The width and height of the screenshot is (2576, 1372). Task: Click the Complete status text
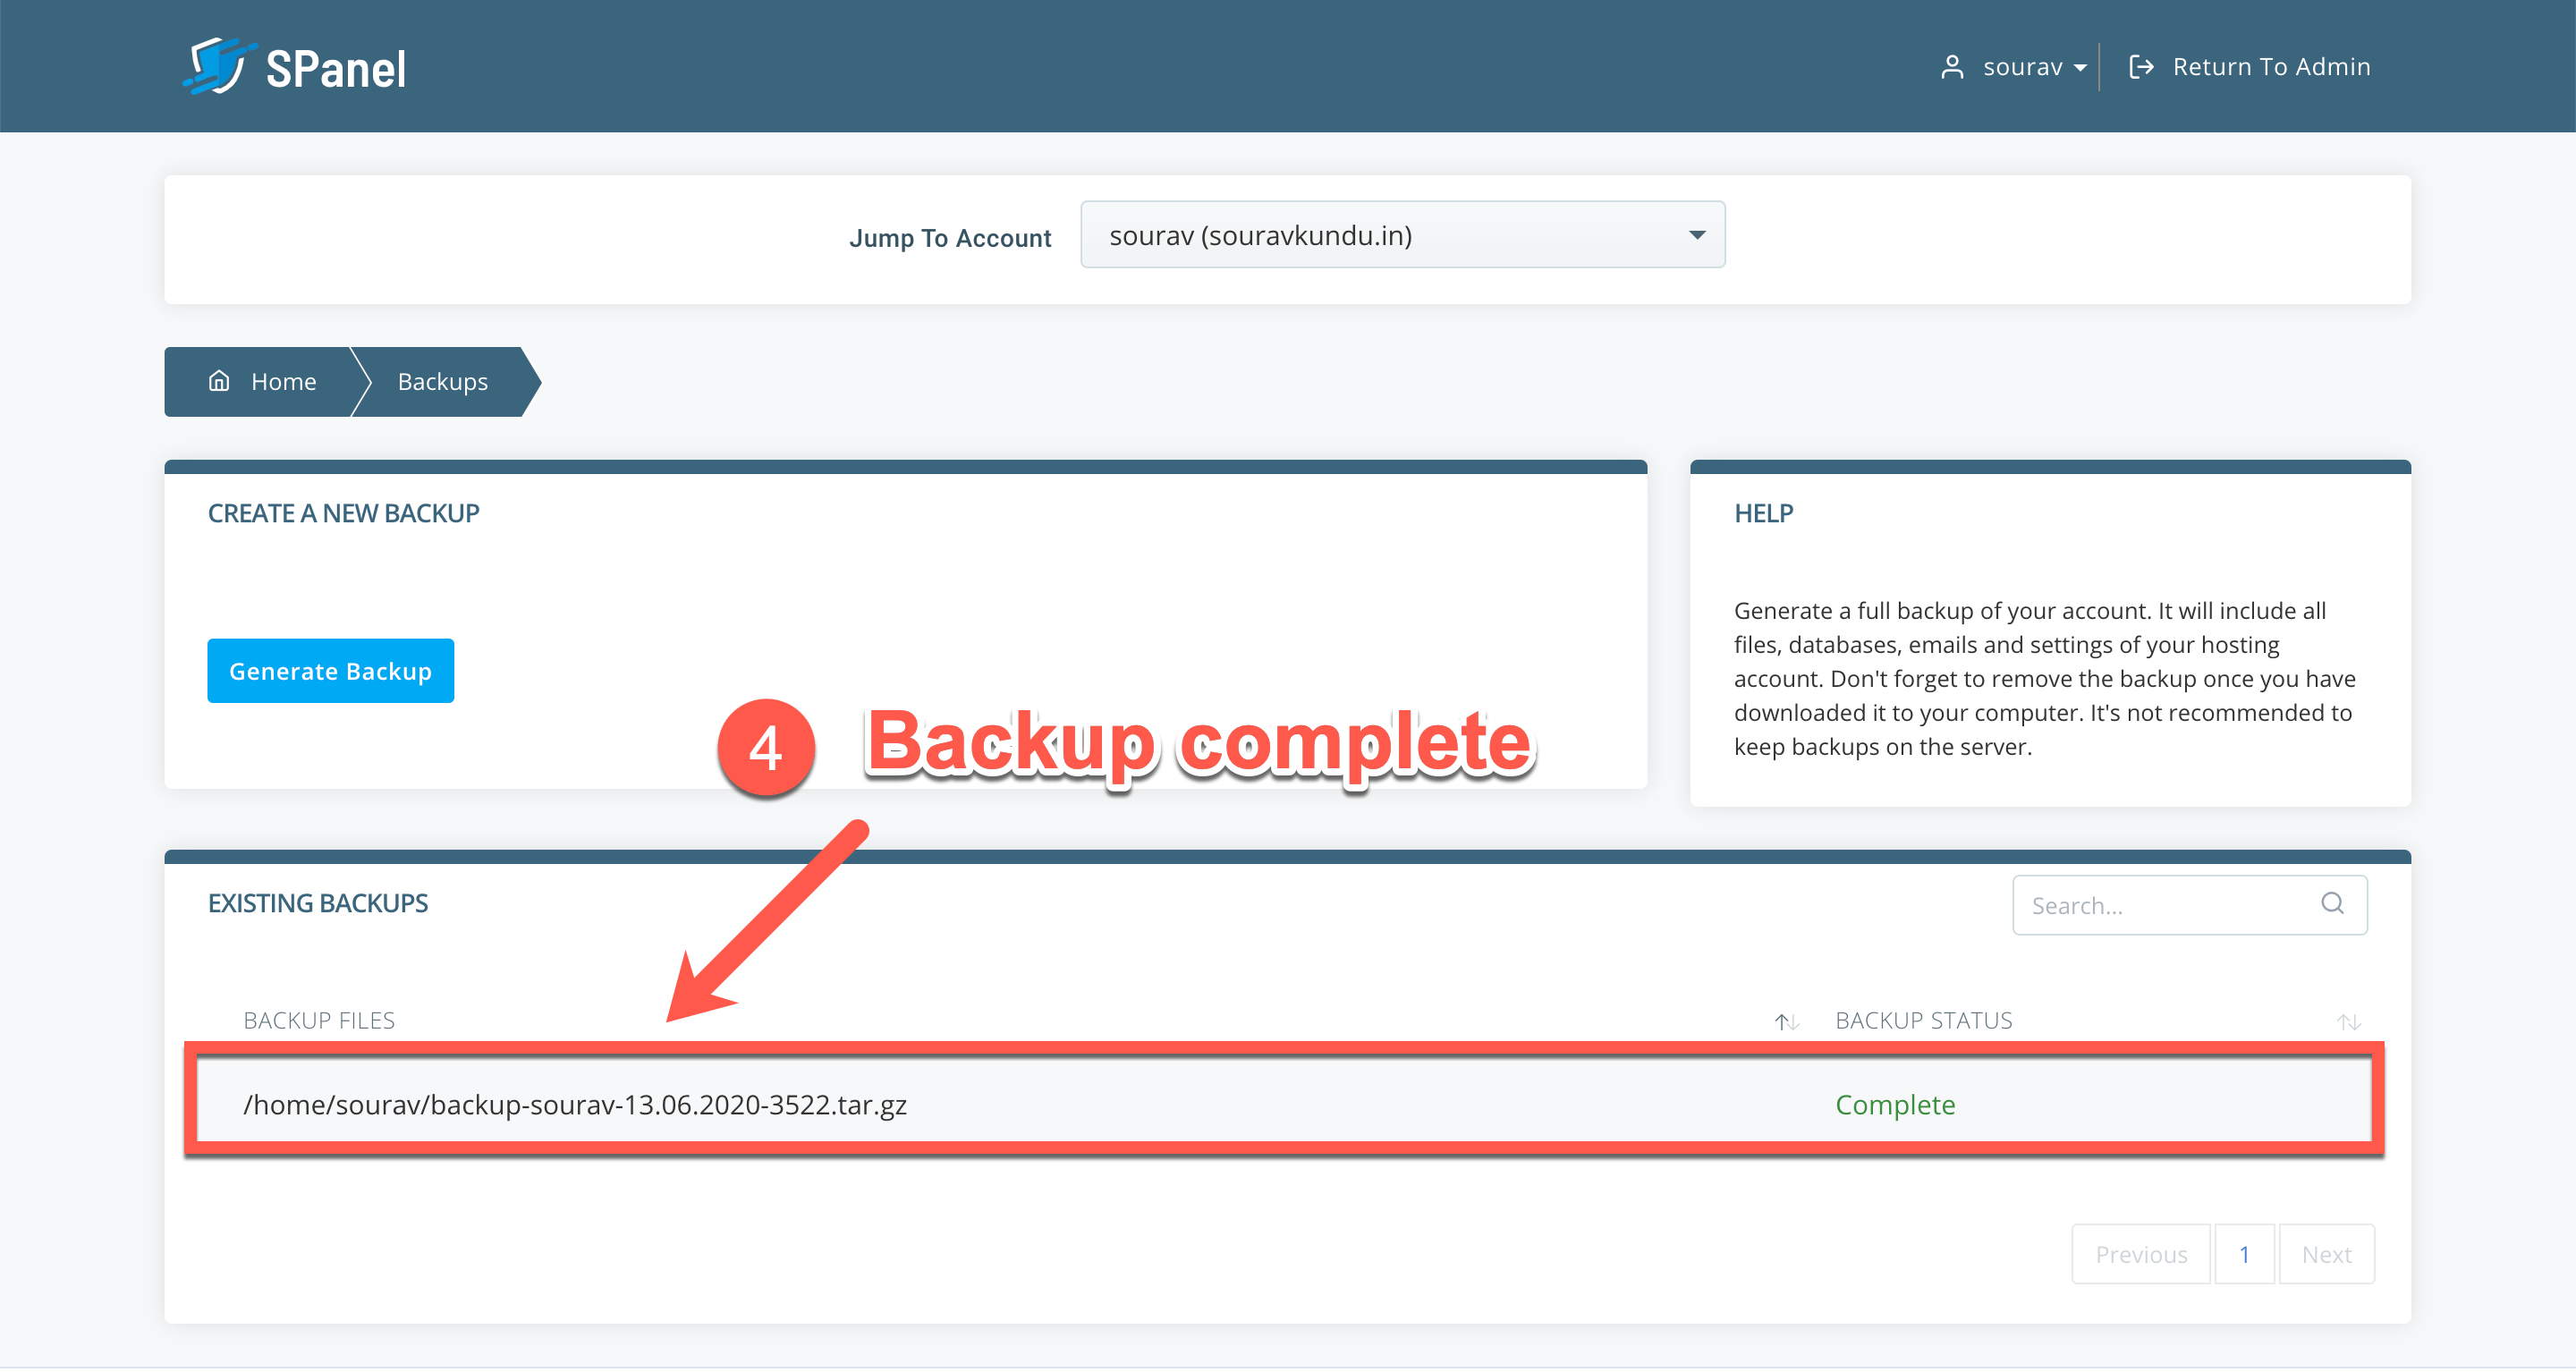click(1895, 1105)
